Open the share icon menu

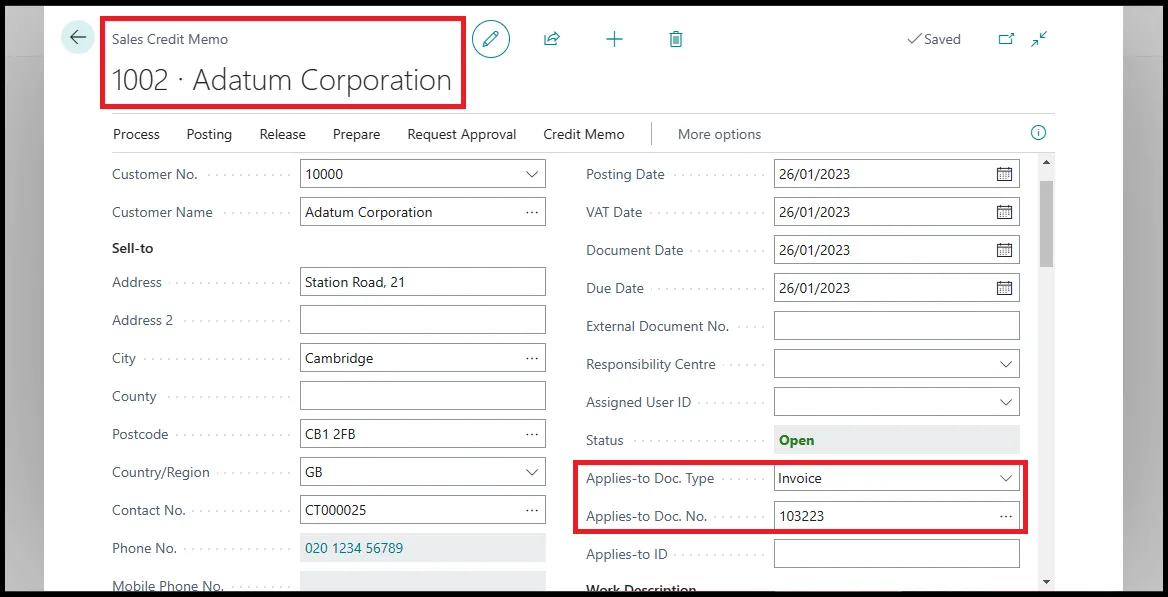pyautogui.click(x=551, y=40)
